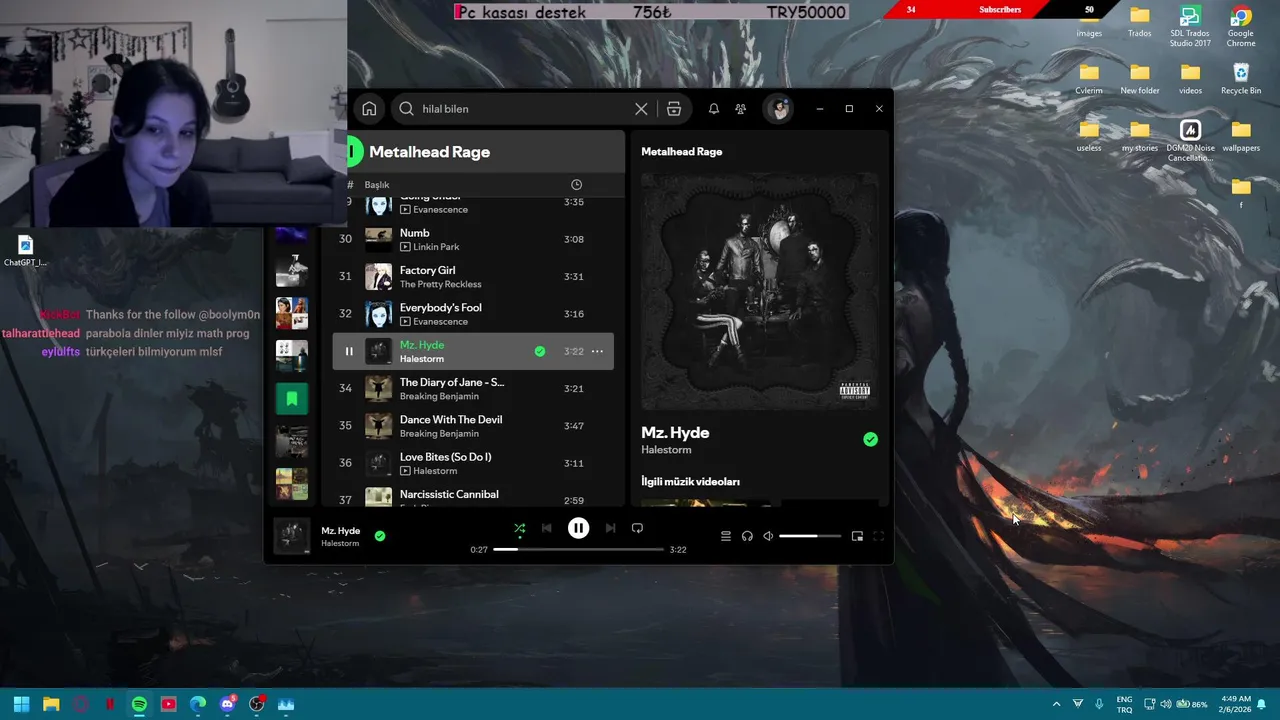Select Love Bites (So Do I) track

click(473, 463)
